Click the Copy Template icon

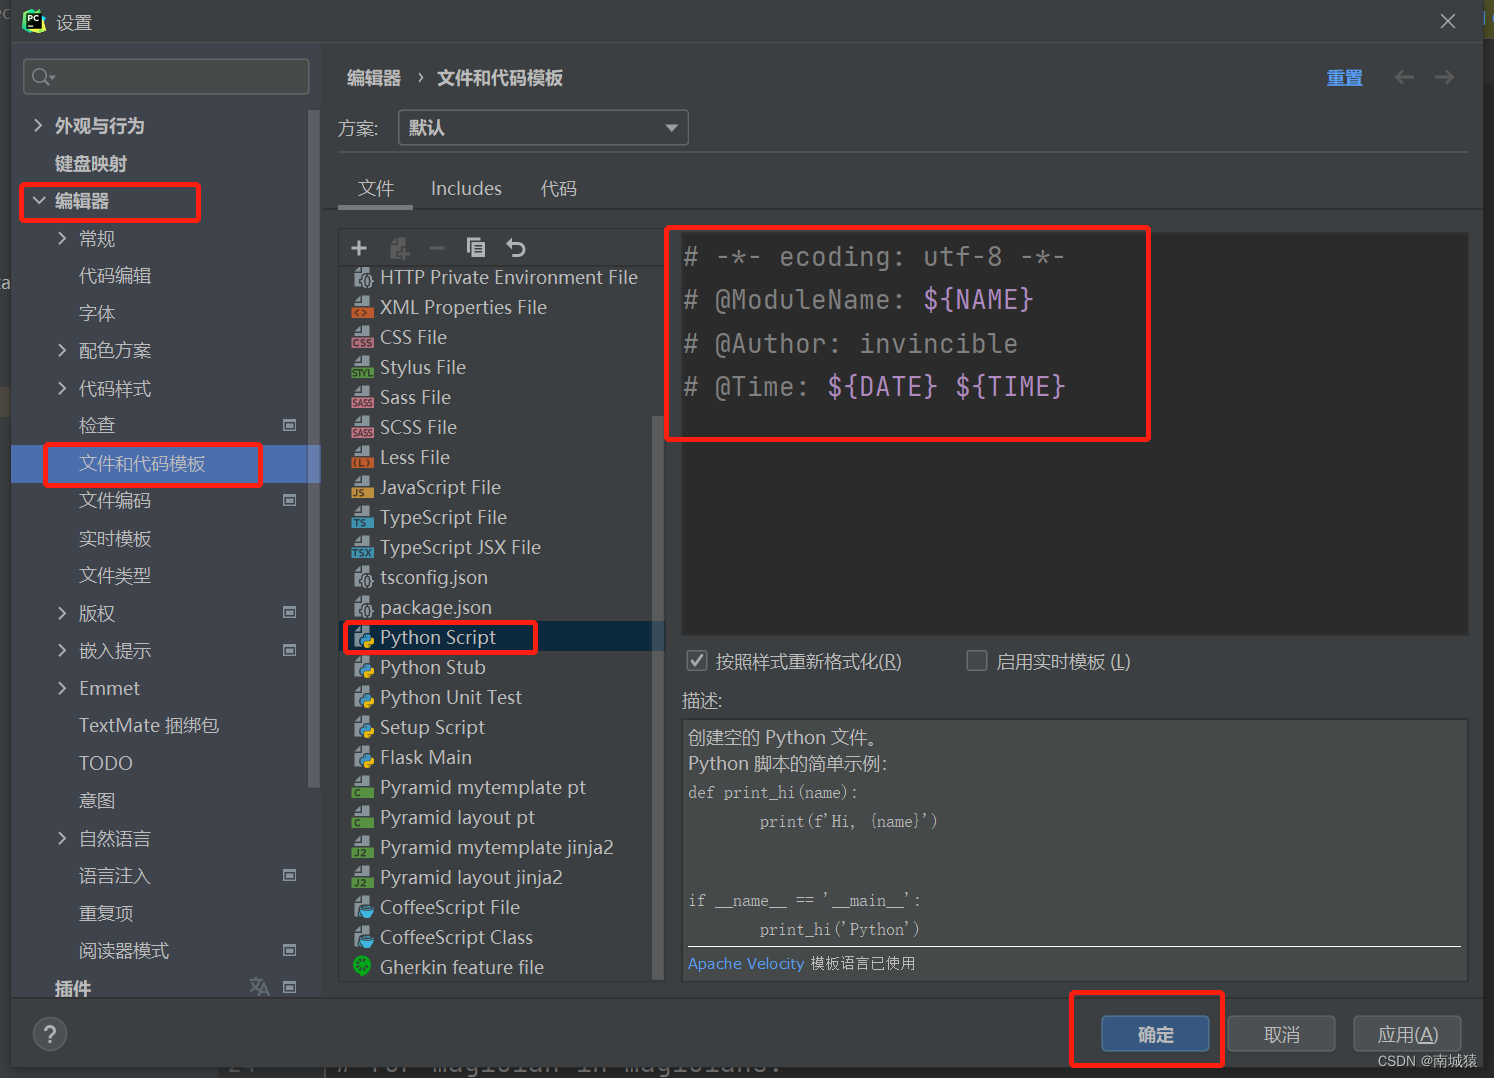[x=476, y=247]
